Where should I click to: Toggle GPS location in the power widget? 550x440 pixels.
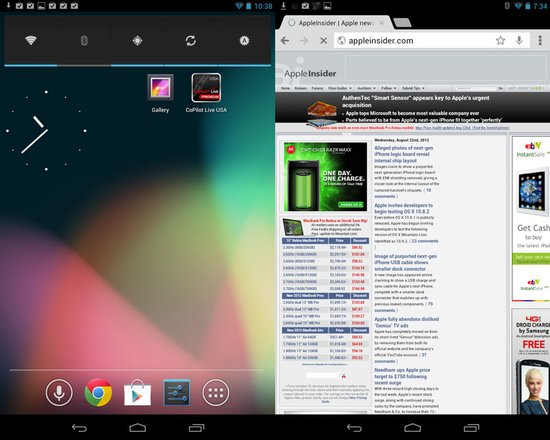coord(137,40)
